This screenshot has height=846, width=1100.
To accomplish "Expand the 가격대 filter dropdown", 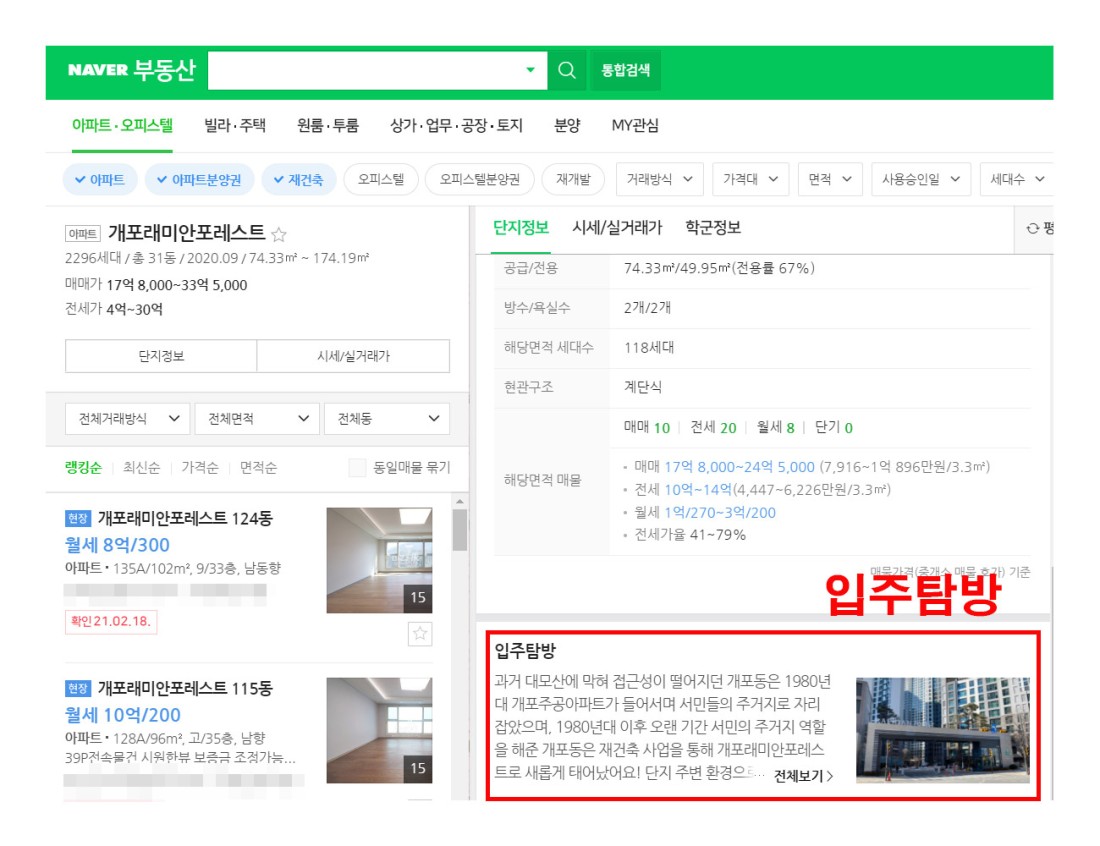I will point(751,180).
